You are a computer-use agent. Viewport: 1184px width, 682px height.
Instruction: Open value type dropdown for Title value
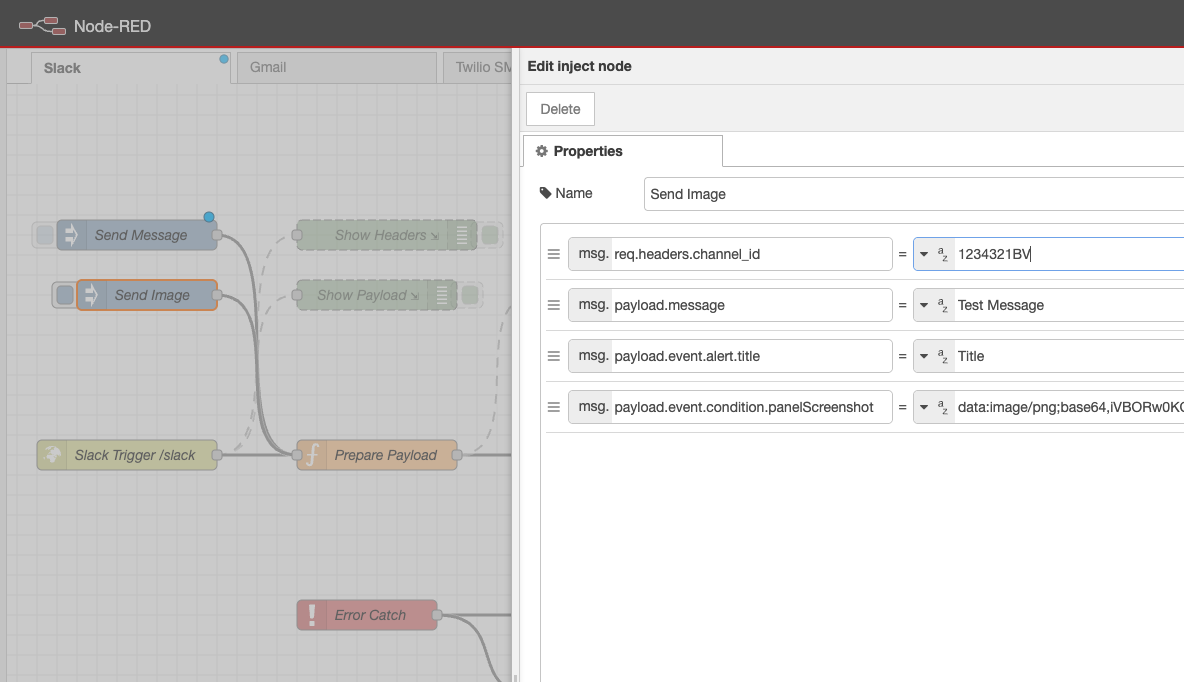[x=924, y=356]
